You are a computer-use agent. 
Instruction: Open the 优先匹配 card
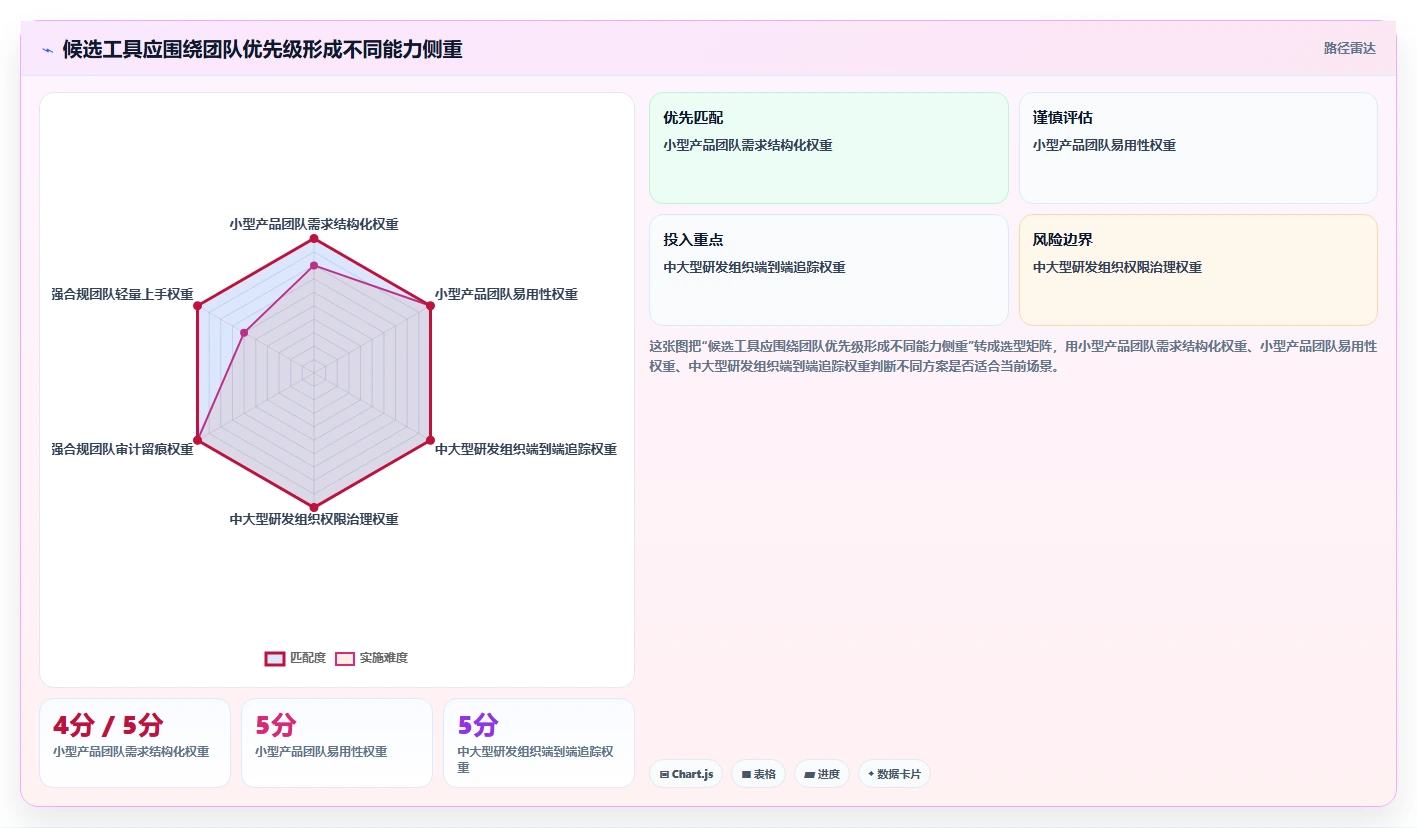coord(829,148)
